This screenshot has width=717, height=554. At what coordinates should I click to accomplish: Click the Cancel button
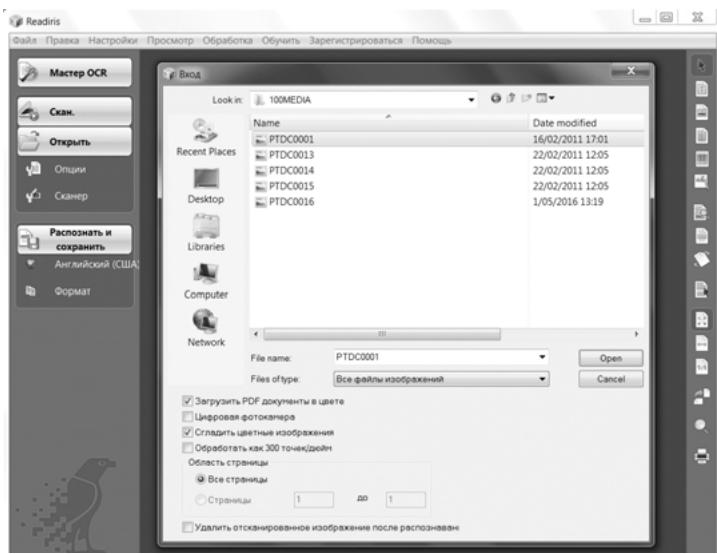point(610,379)
